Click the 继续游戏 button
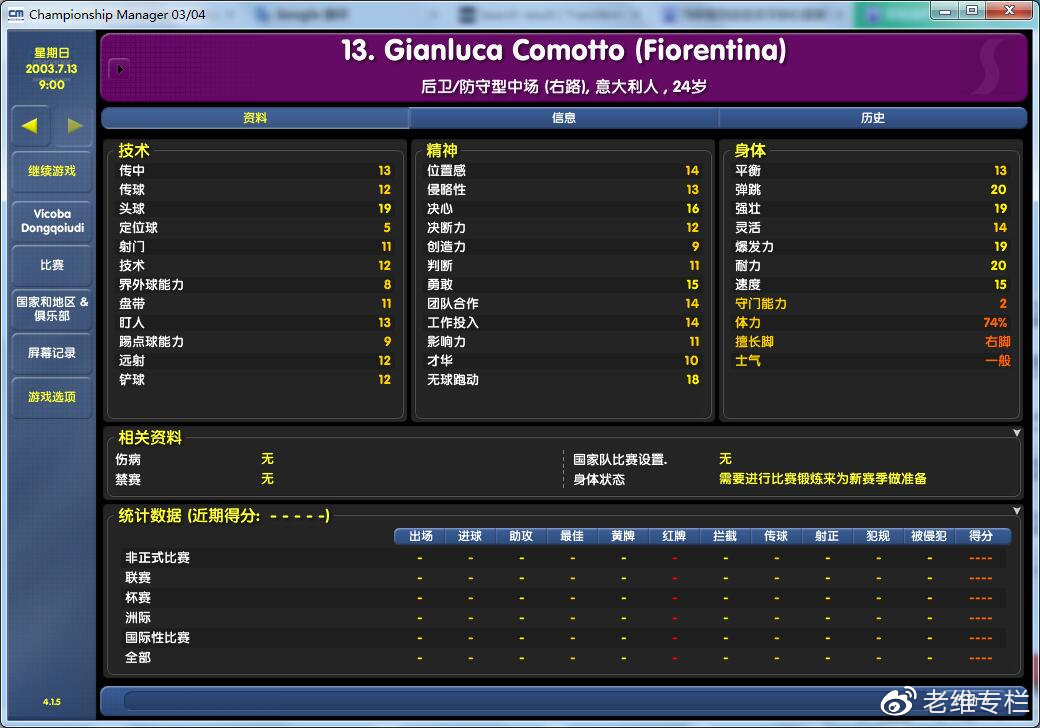 [x=52, y=171]
